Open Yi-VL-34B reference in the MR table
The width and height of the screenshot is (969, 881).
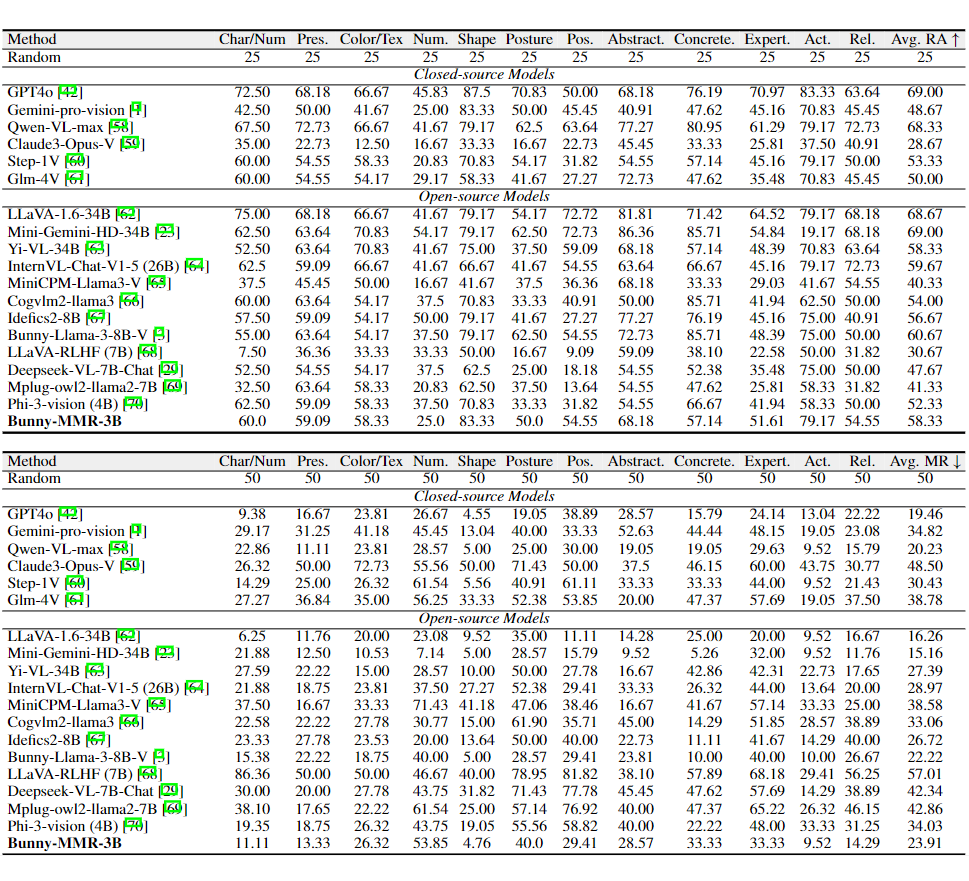(96, 670)
